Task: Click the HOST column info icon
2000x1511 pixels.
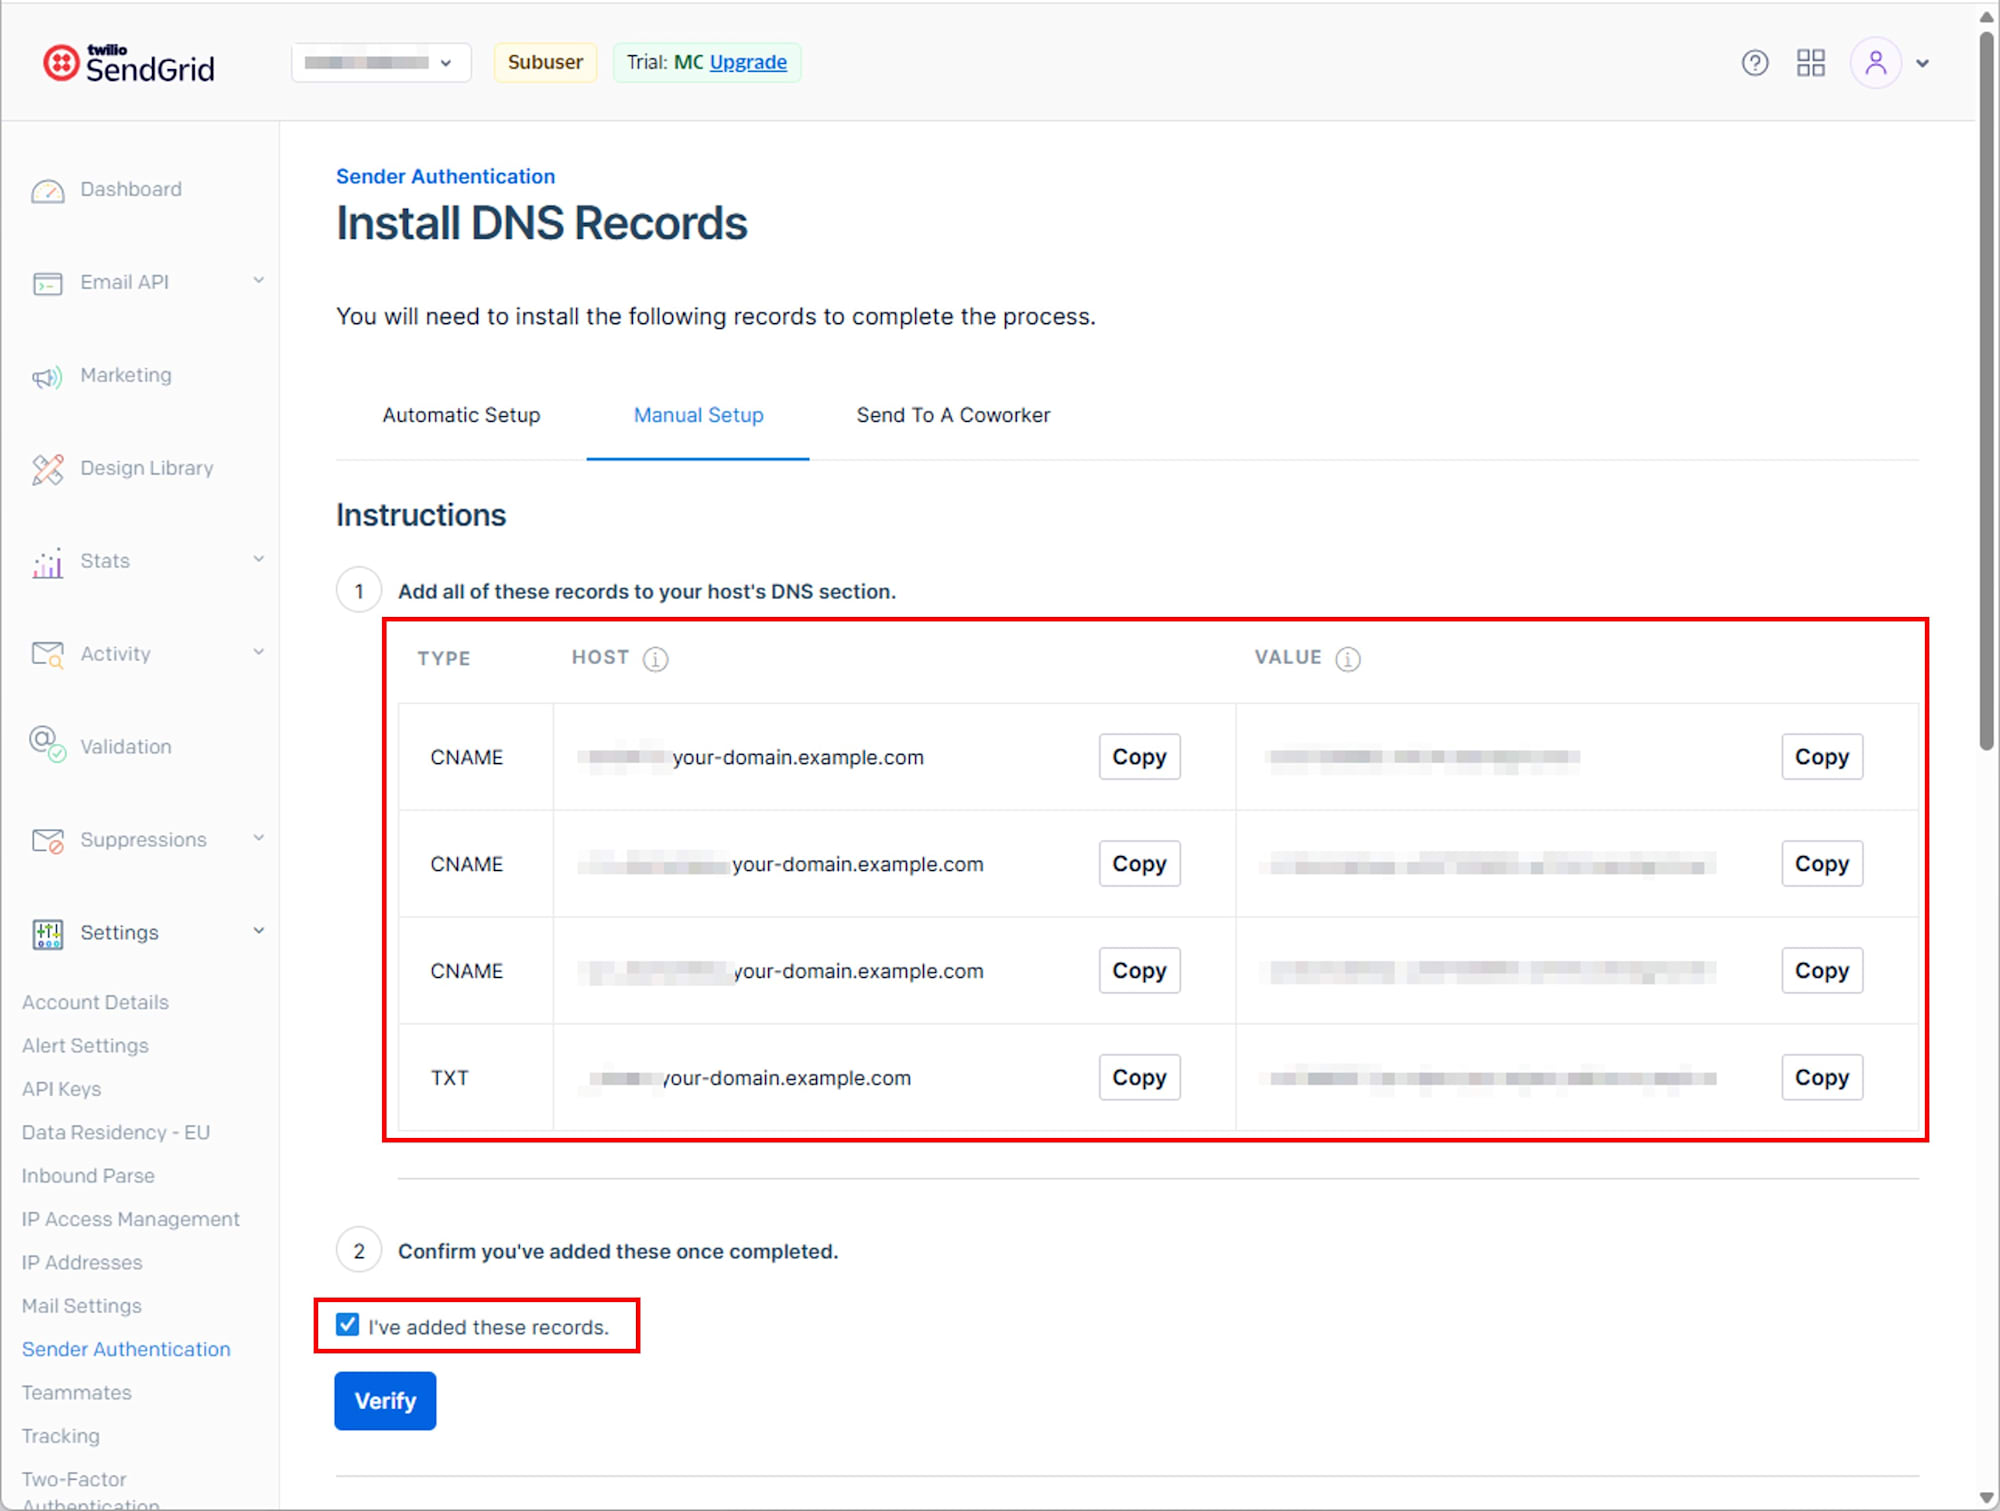Action: click(655, 658)
